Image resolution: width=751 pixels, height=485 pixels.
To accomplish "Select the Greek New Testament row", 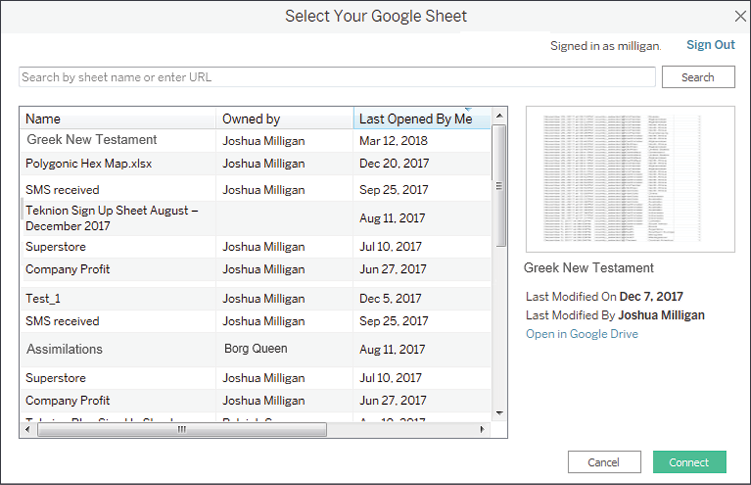I will (256, 140).
